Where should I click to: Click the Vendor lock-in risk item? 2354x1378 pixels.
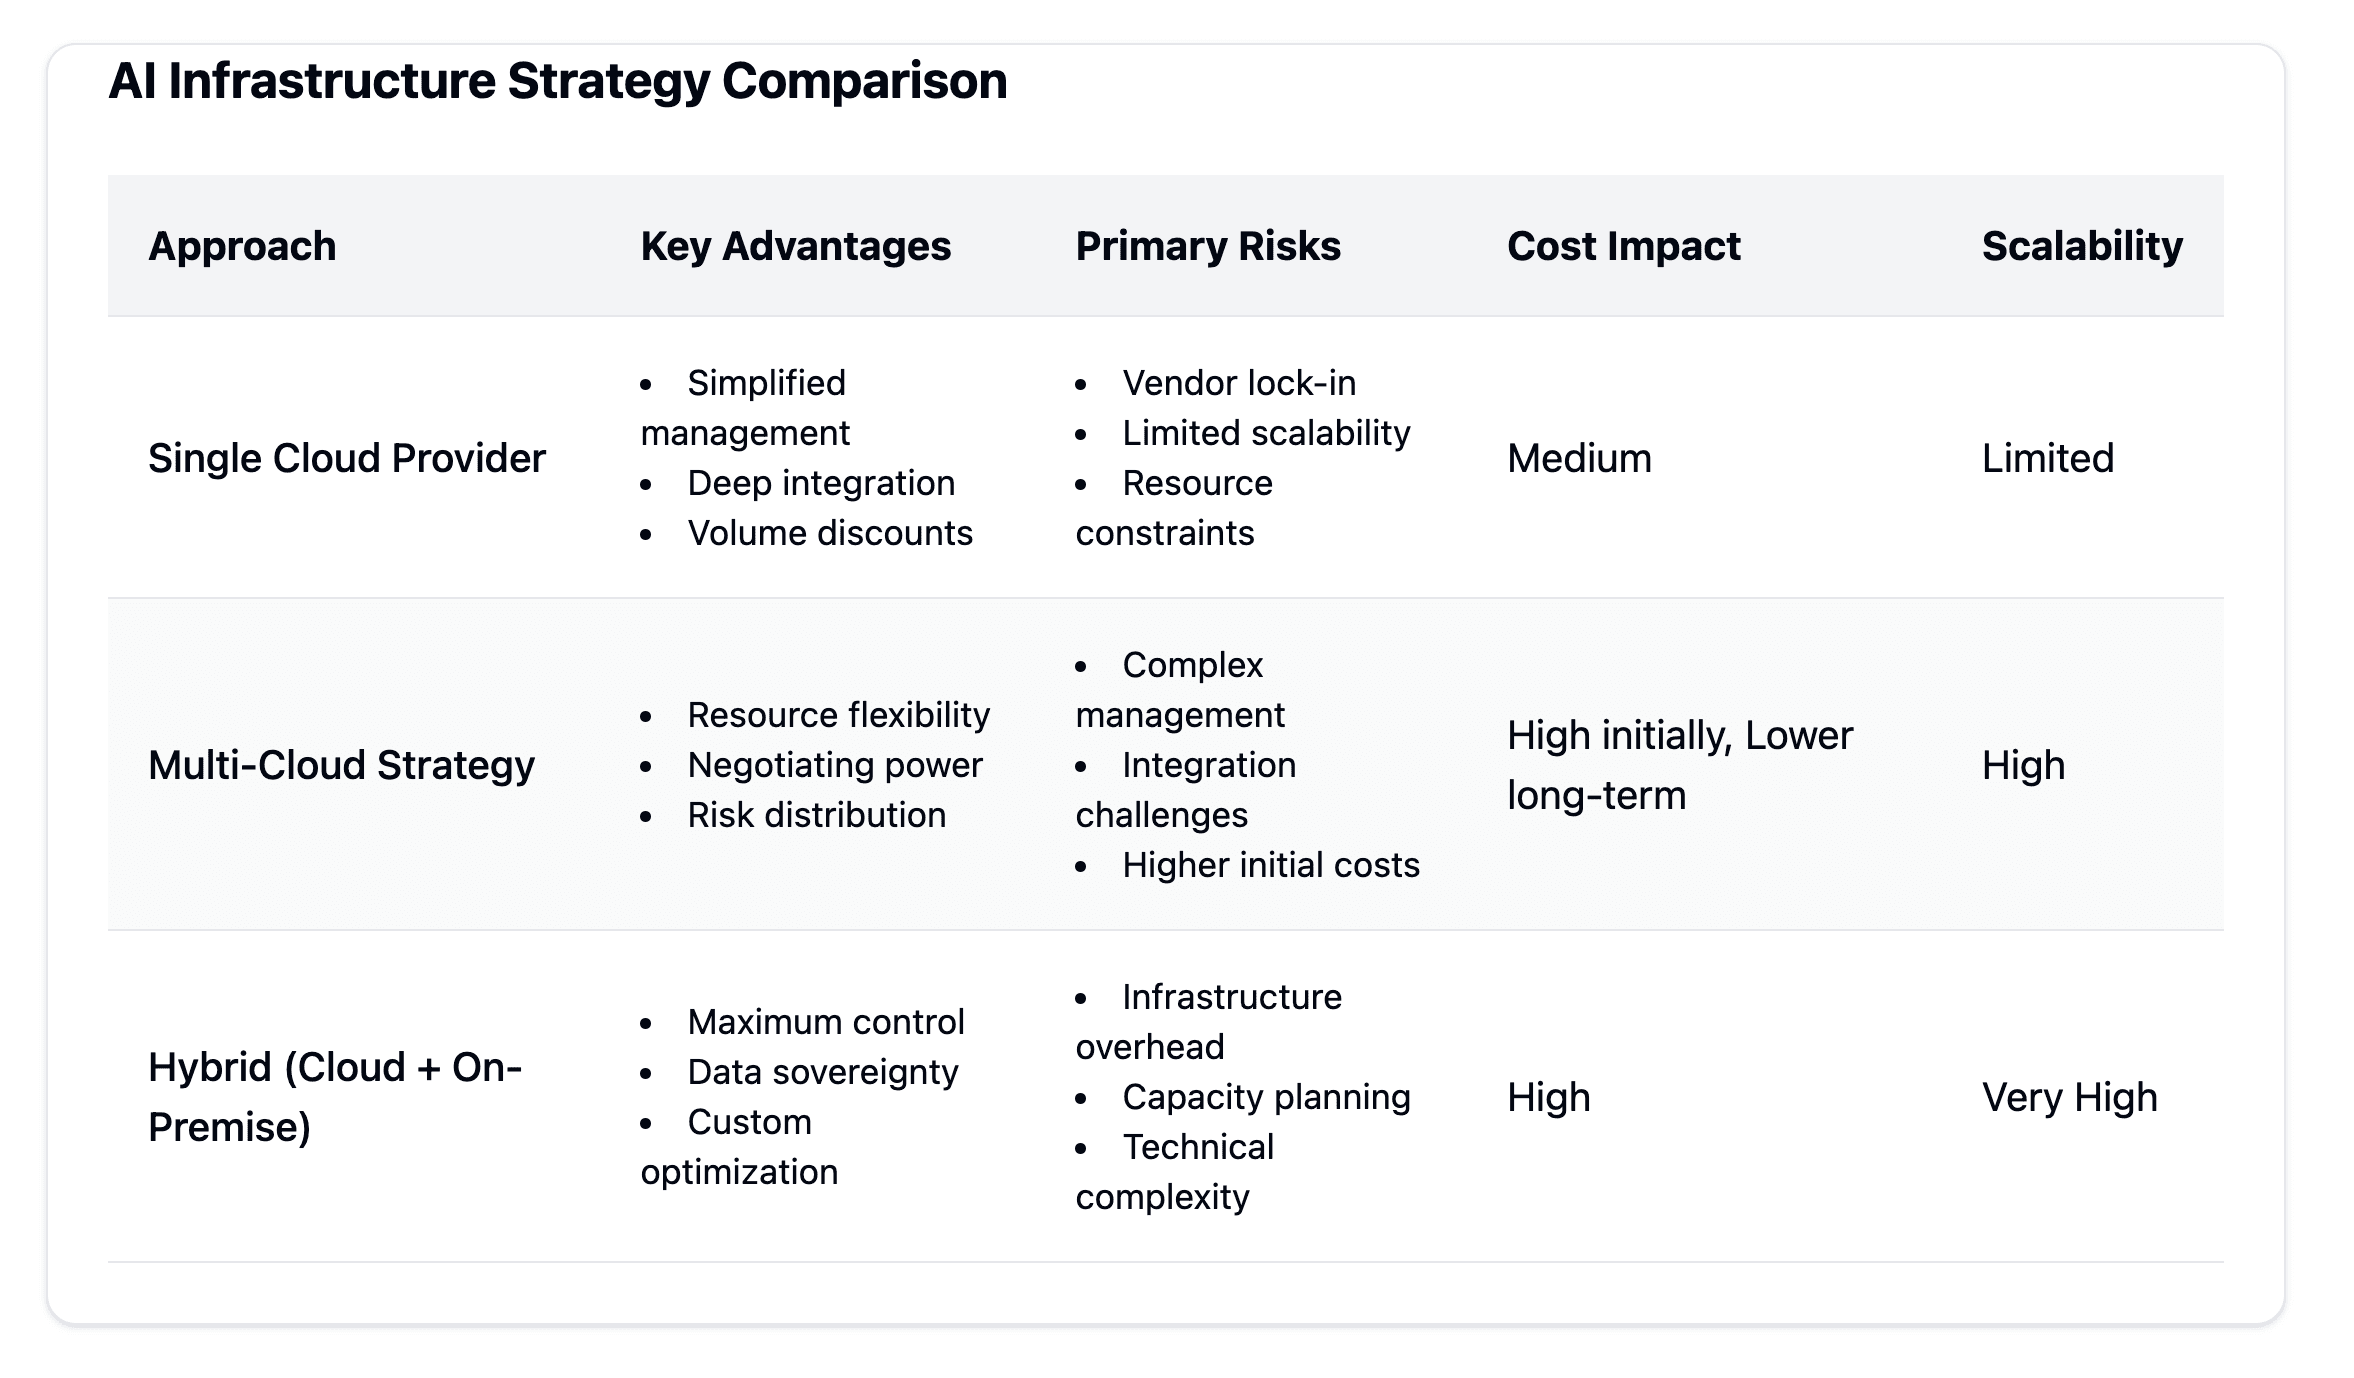[x=1239, y=383]
